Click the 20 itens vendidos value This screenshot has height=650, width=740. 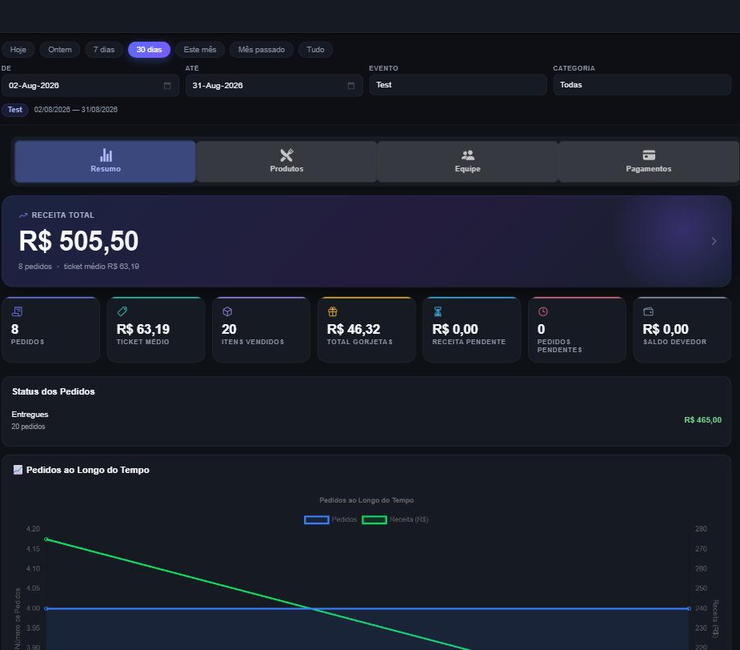229,329
